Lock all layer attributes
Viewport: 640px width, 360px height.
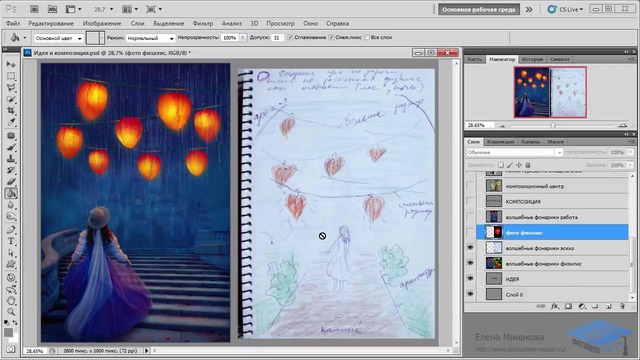tap(528, 165)
